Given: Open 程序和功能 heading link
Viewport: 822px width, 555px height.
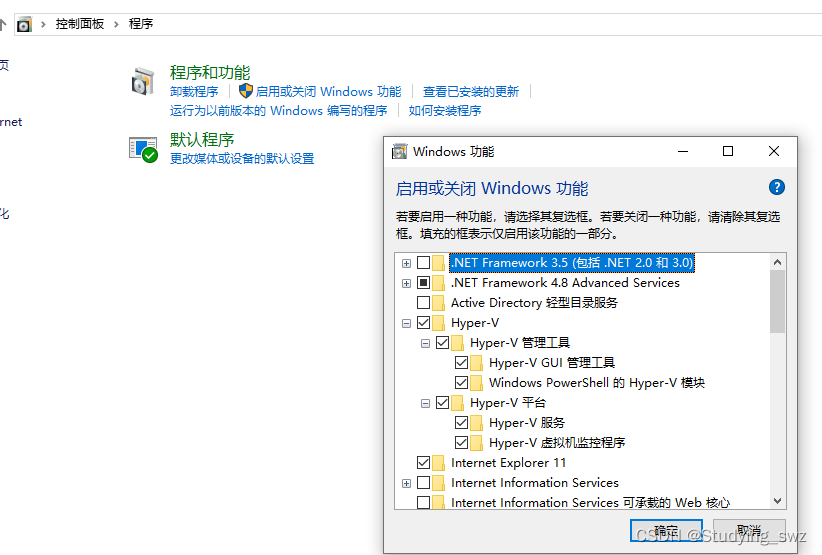Looking at the screenshot, I should point(210,72).
